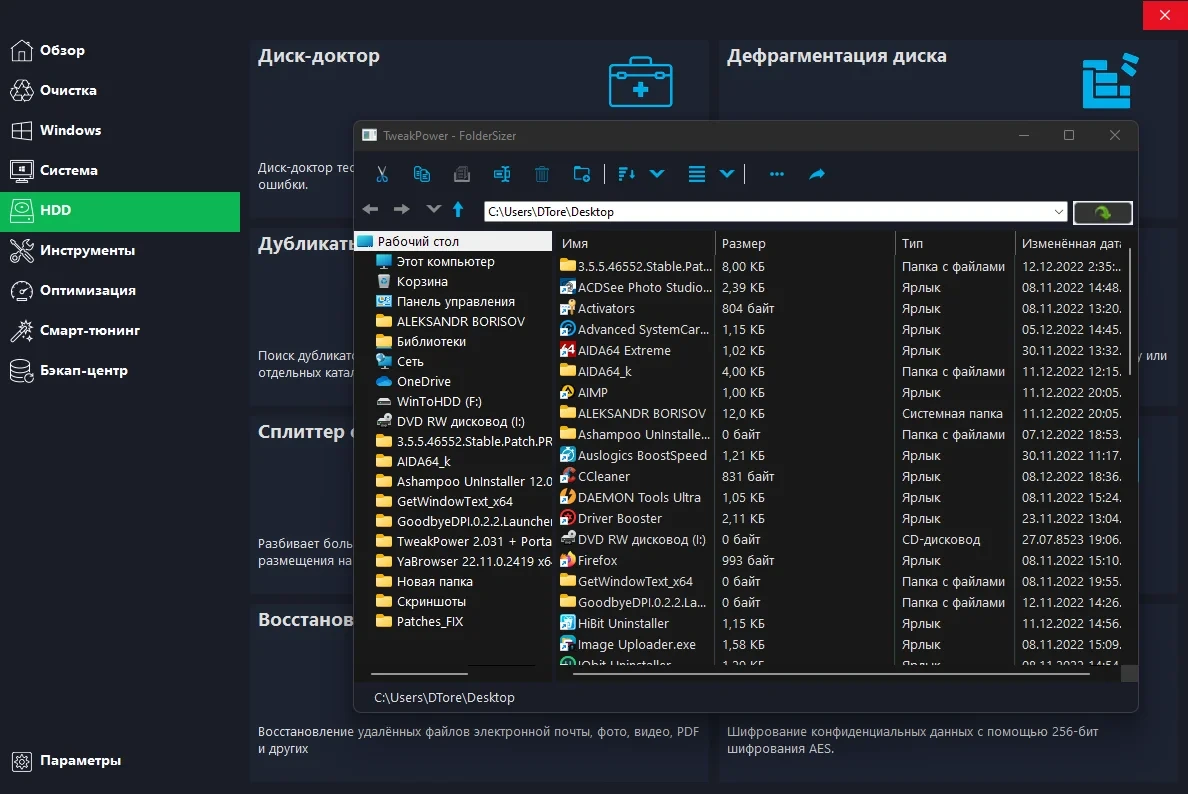Open the Диск-доктор card title
The height and width of the screenshot is (794, 1188).
point(318,56)
